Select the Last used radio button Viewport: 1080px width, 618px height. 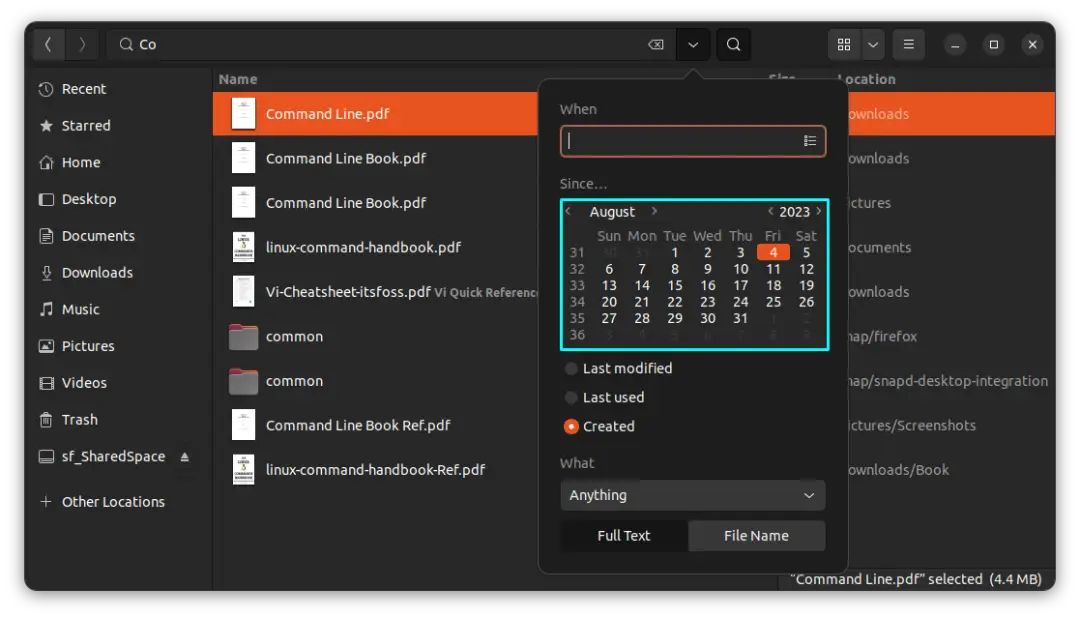point(571,398)
